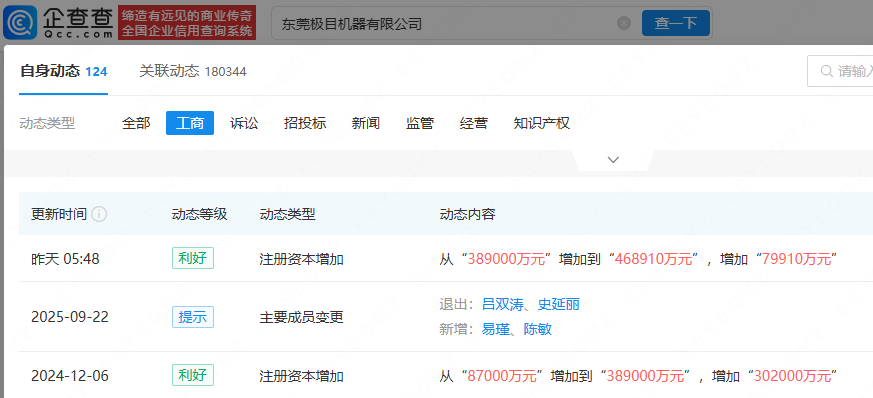
Task: Select the 工商 filter
Action: pyautogui.click(x=190, y=123)
